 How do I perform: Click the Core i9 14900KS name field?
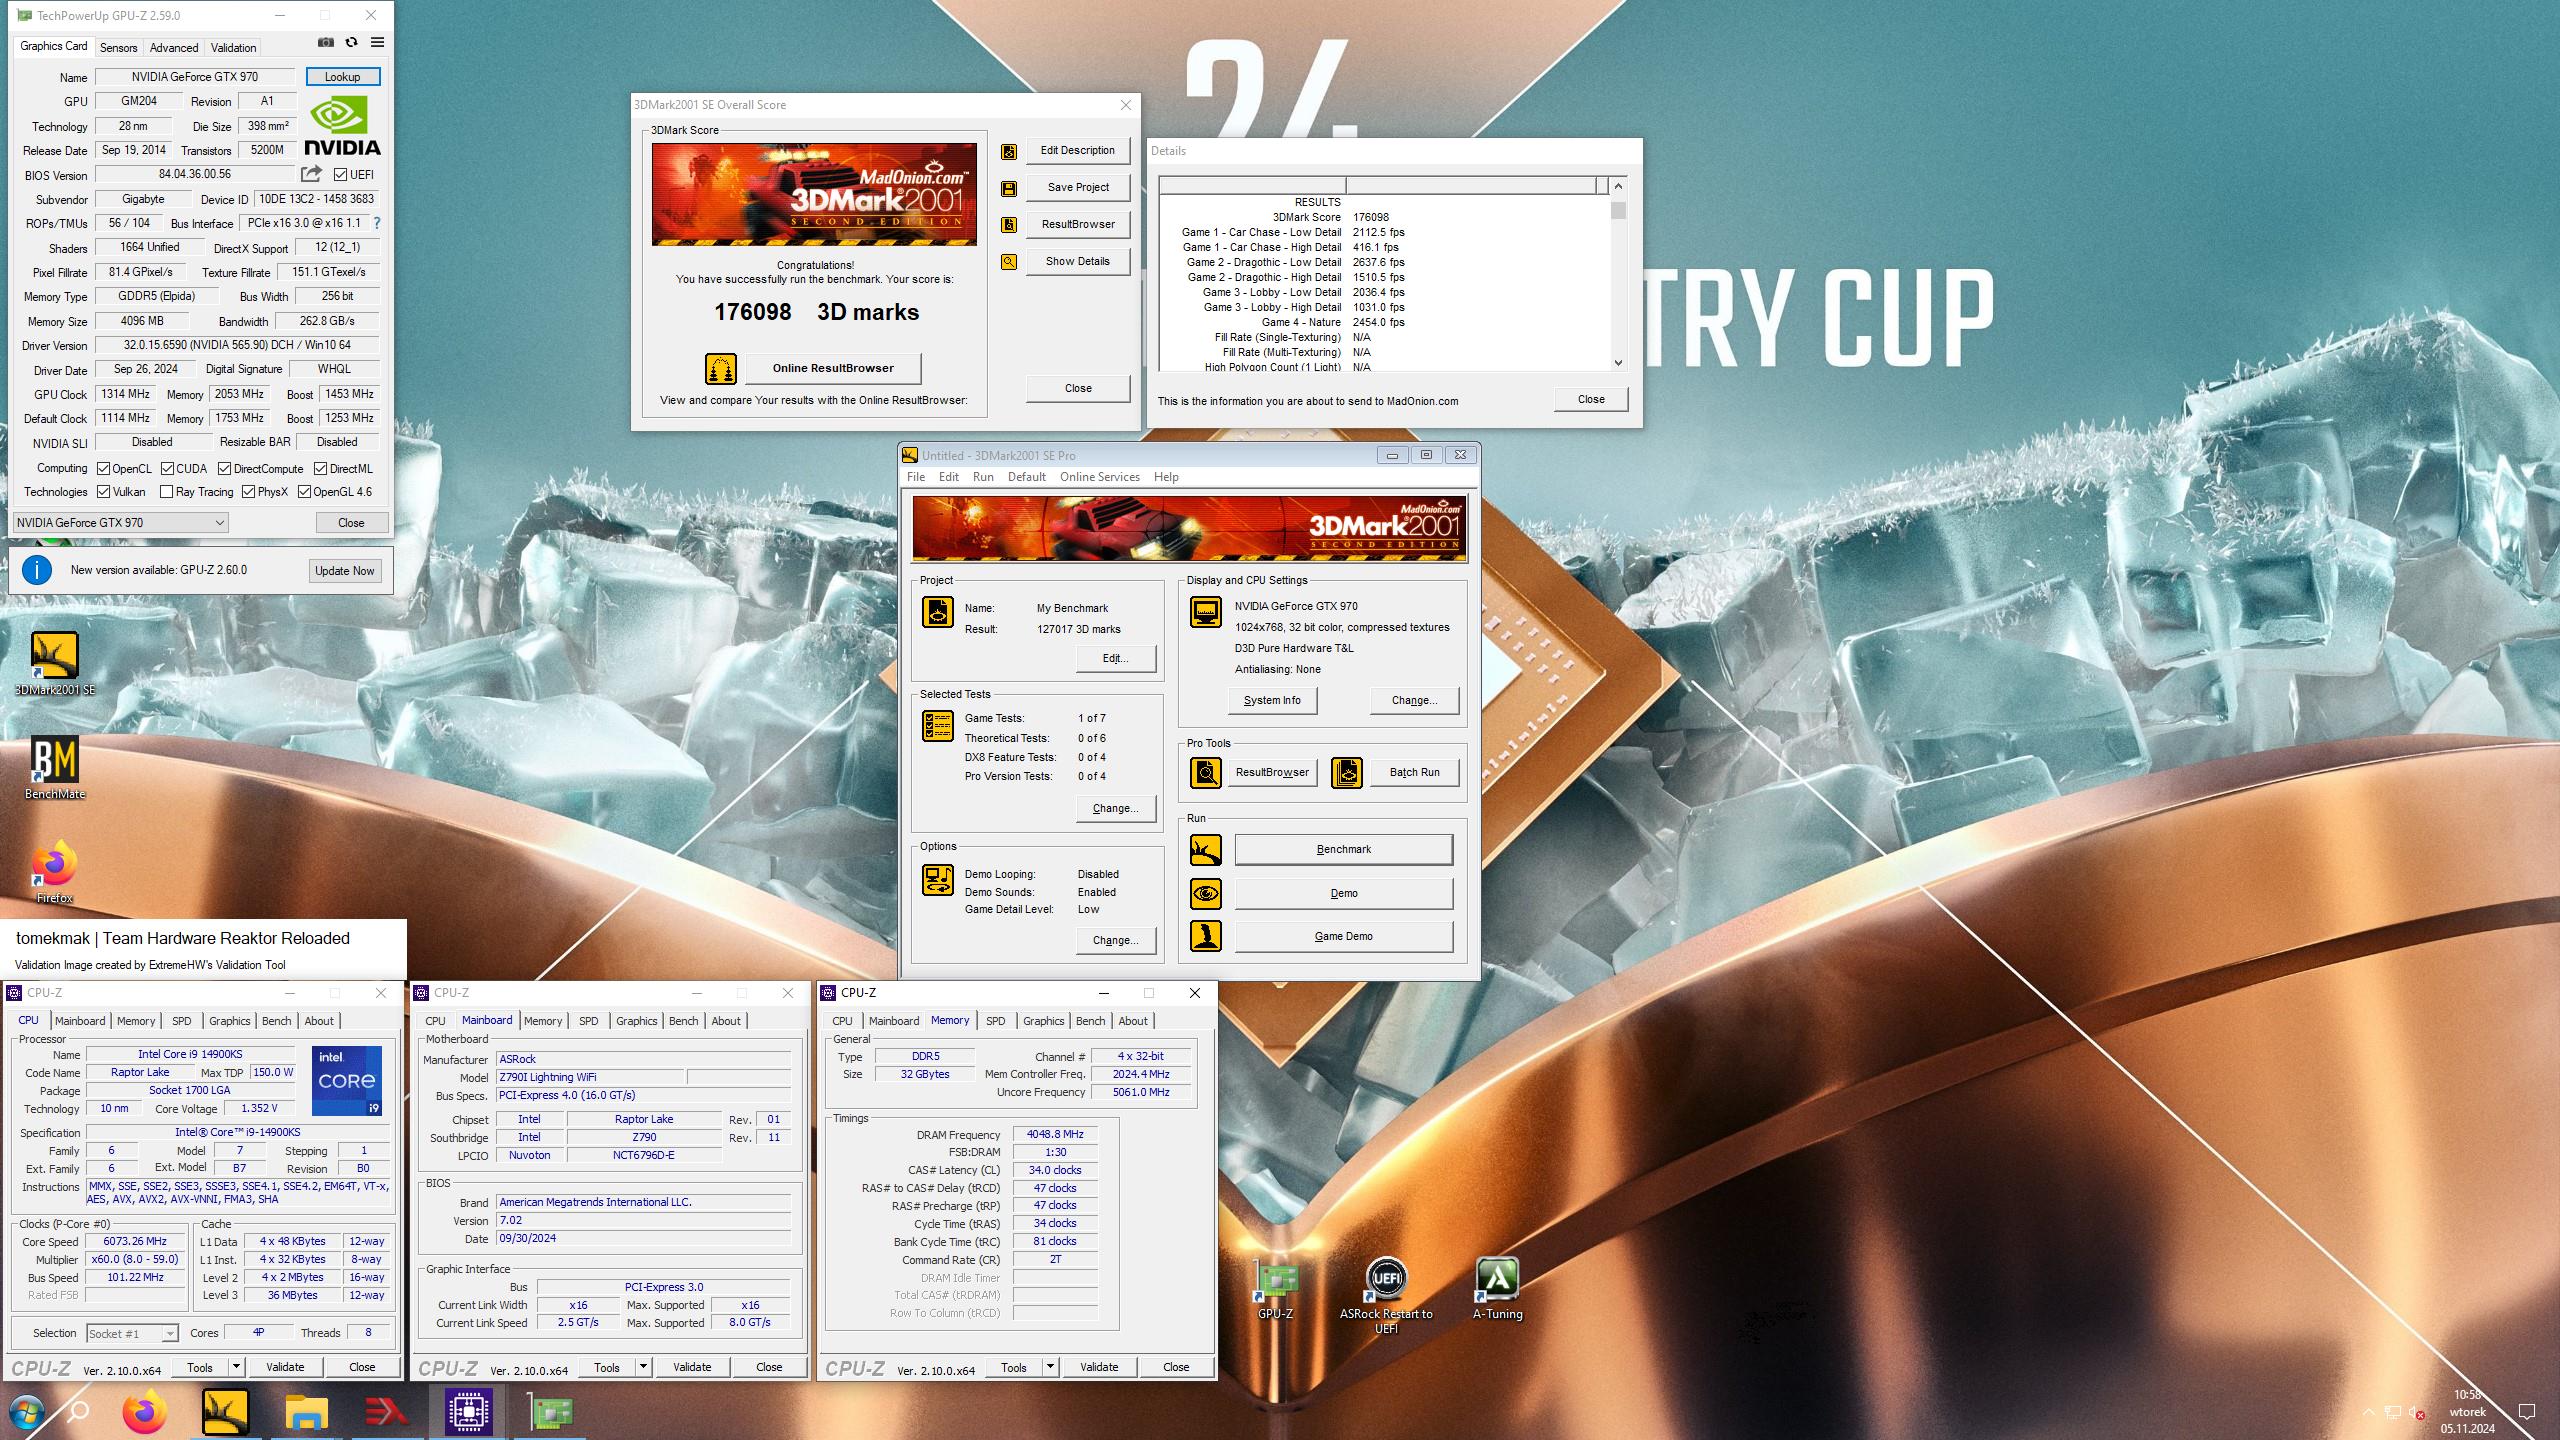tap(190, 1054)
